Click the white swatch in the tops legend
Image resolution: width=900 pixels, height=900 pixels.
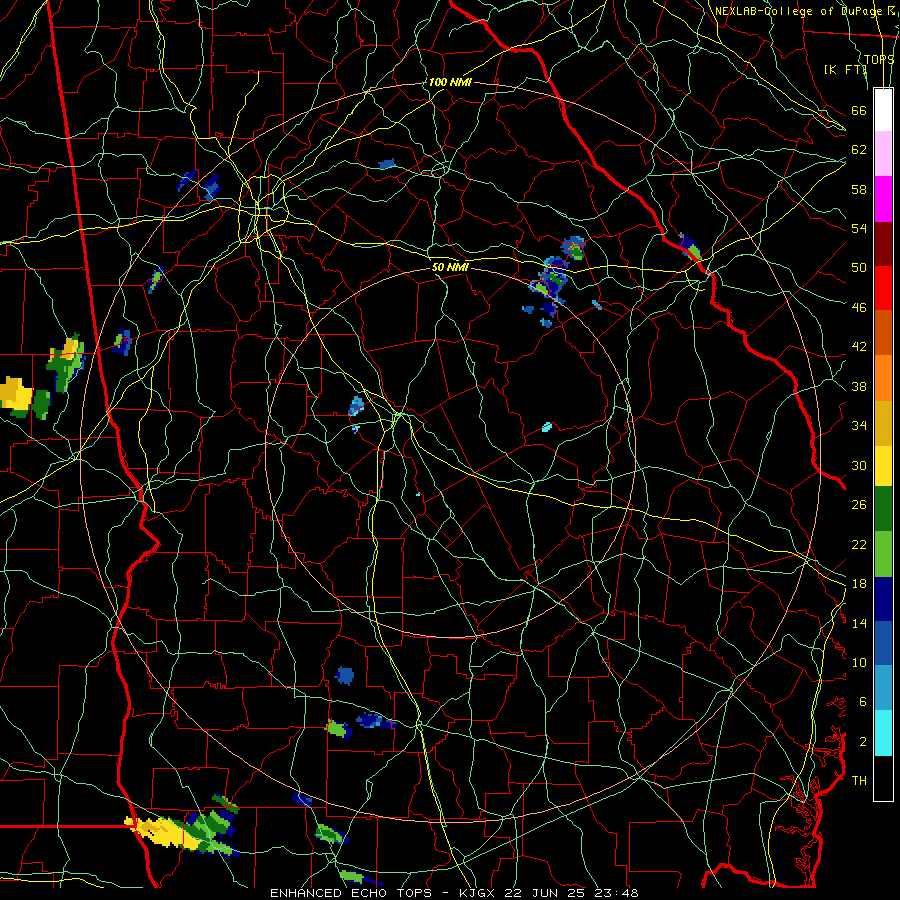coord(883,110)
